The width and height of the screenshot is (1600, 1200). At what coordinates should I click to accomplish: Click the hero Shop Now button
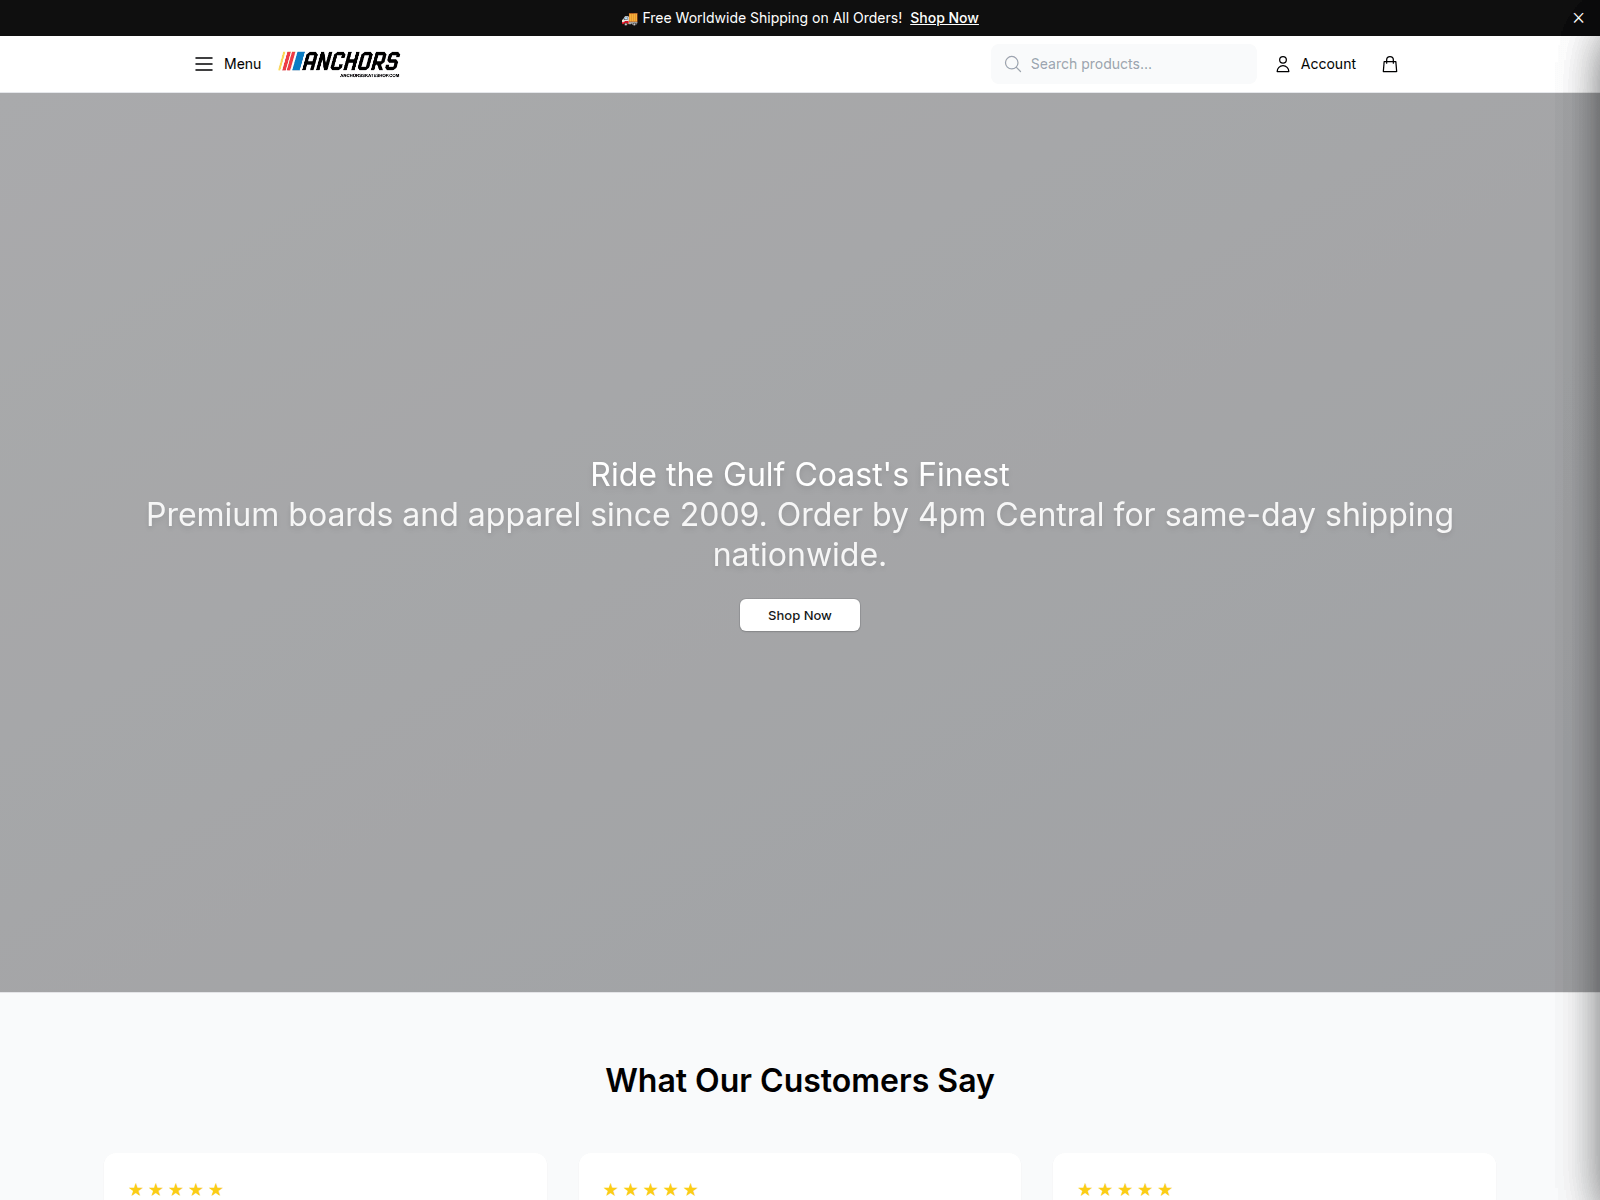pos(800,615)
